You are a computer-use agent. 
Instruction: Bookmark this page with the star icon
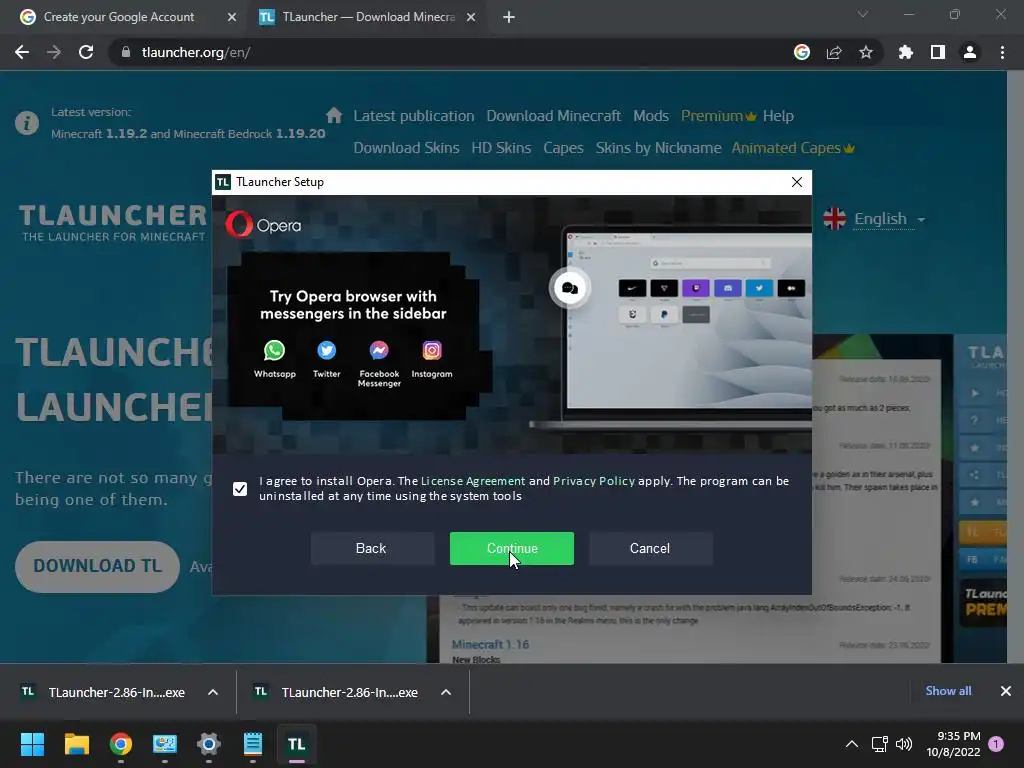click(x=866, y=52)
